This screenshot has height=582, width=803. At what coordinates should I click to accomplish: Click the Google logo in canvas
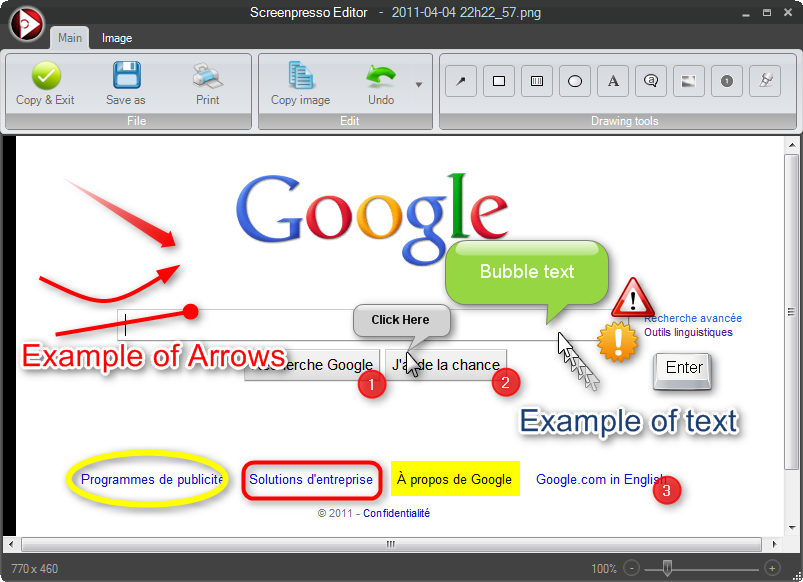pos(372,217)
